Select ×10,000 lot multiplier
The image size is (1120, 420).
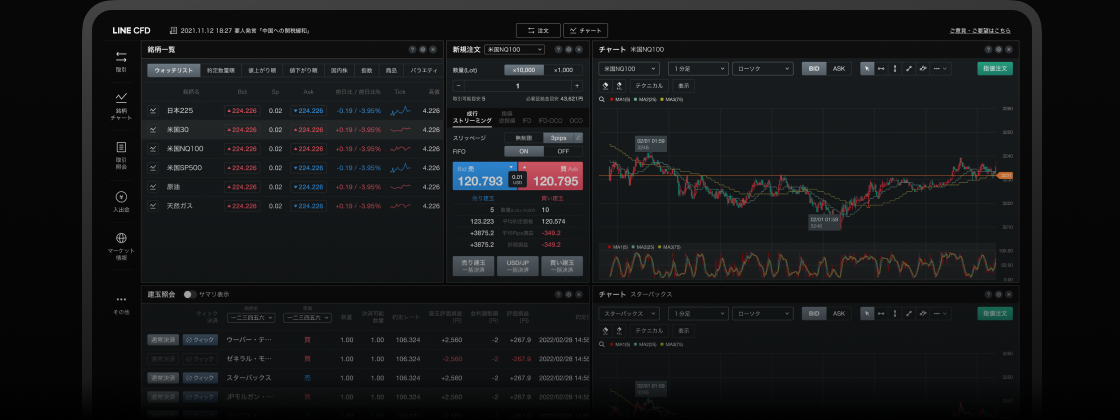(524, 70)
